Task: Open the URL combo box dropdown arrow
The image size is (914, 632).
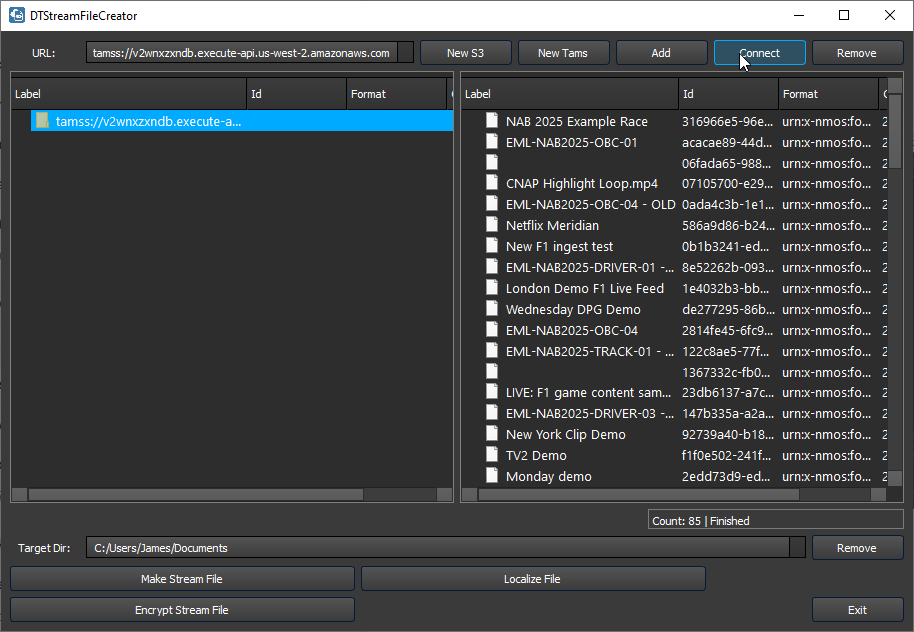Action: click(405, 53)
